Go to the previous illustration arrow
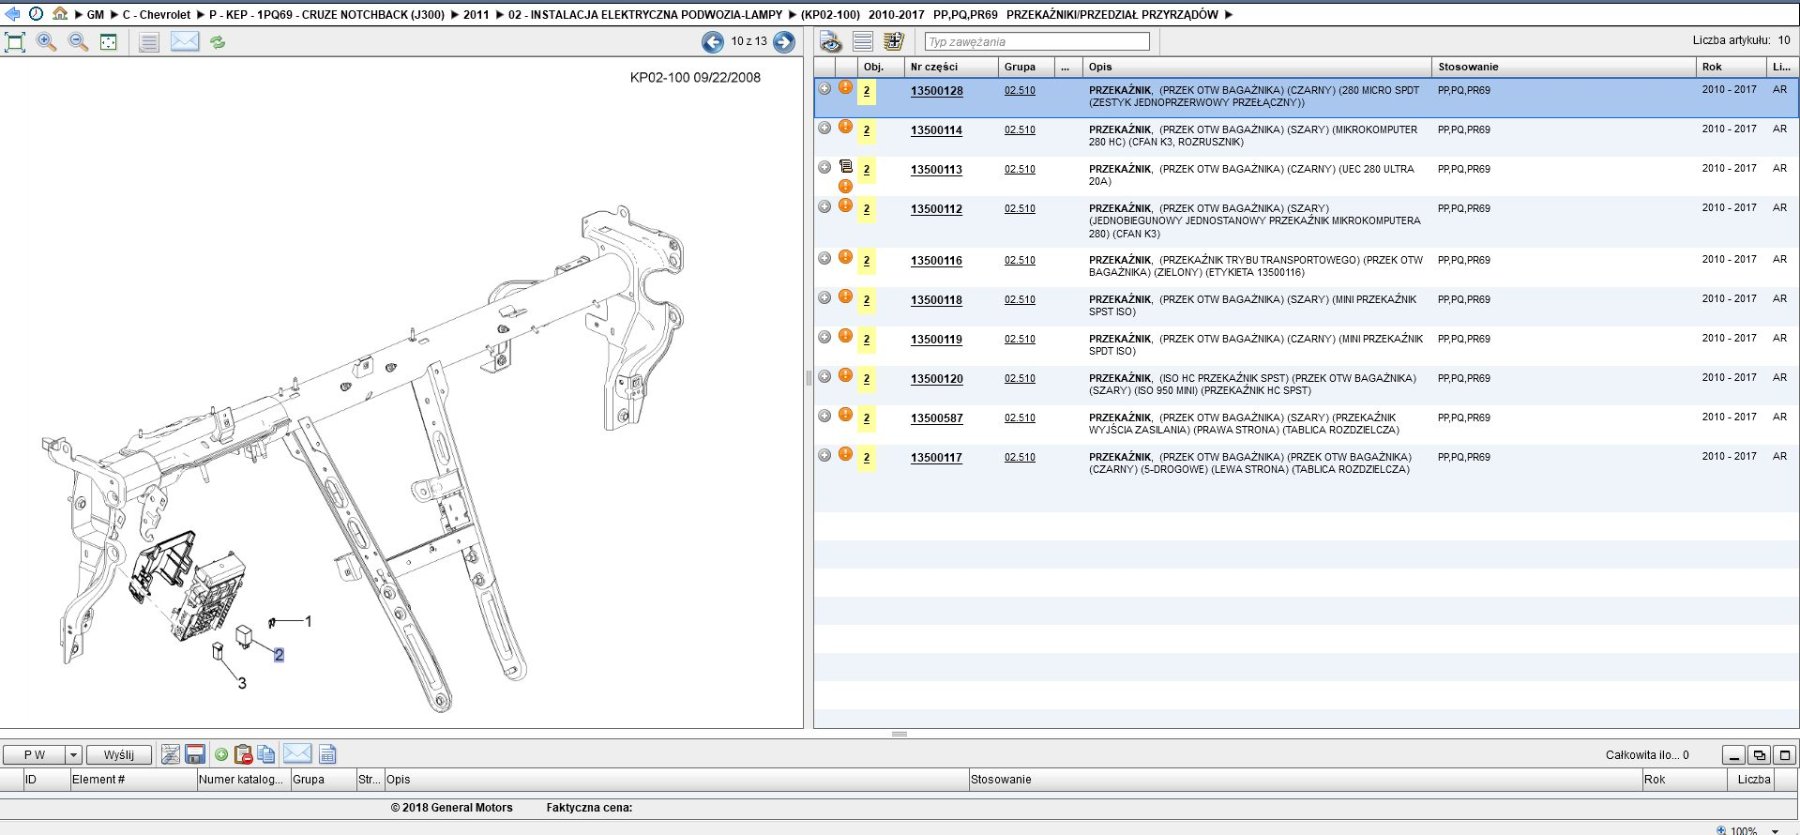This screenshot has width=1800, height=835. (x=712, y=42)
